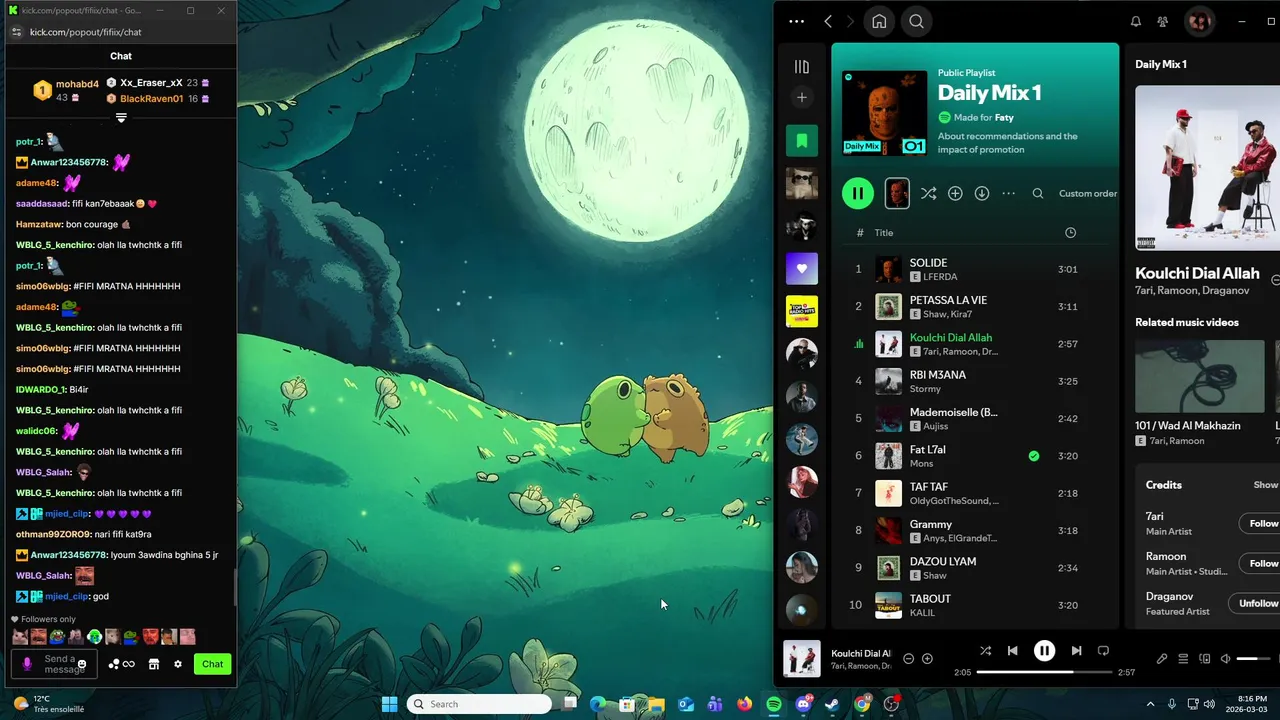Screen dimensions: 1280x720
Task: Sort by Title column header
Action: pos(884,232)
